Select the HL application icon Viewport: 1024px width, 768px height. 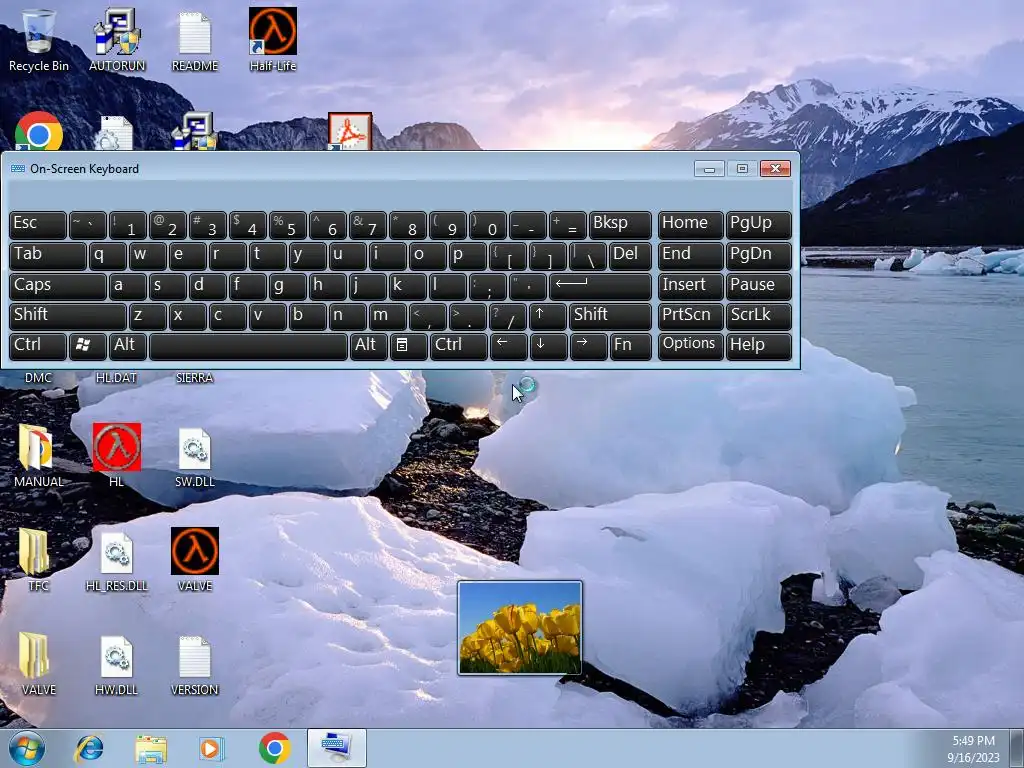(117, 455)
